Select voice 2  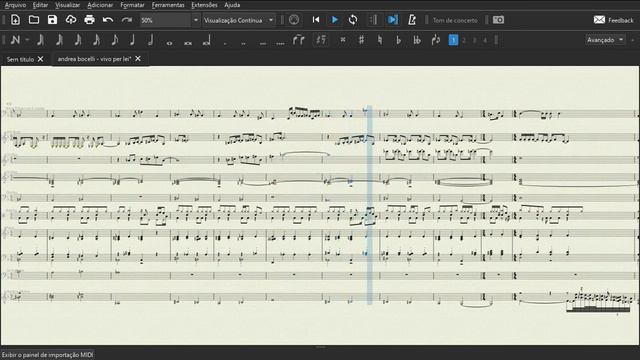pos(464,40)
